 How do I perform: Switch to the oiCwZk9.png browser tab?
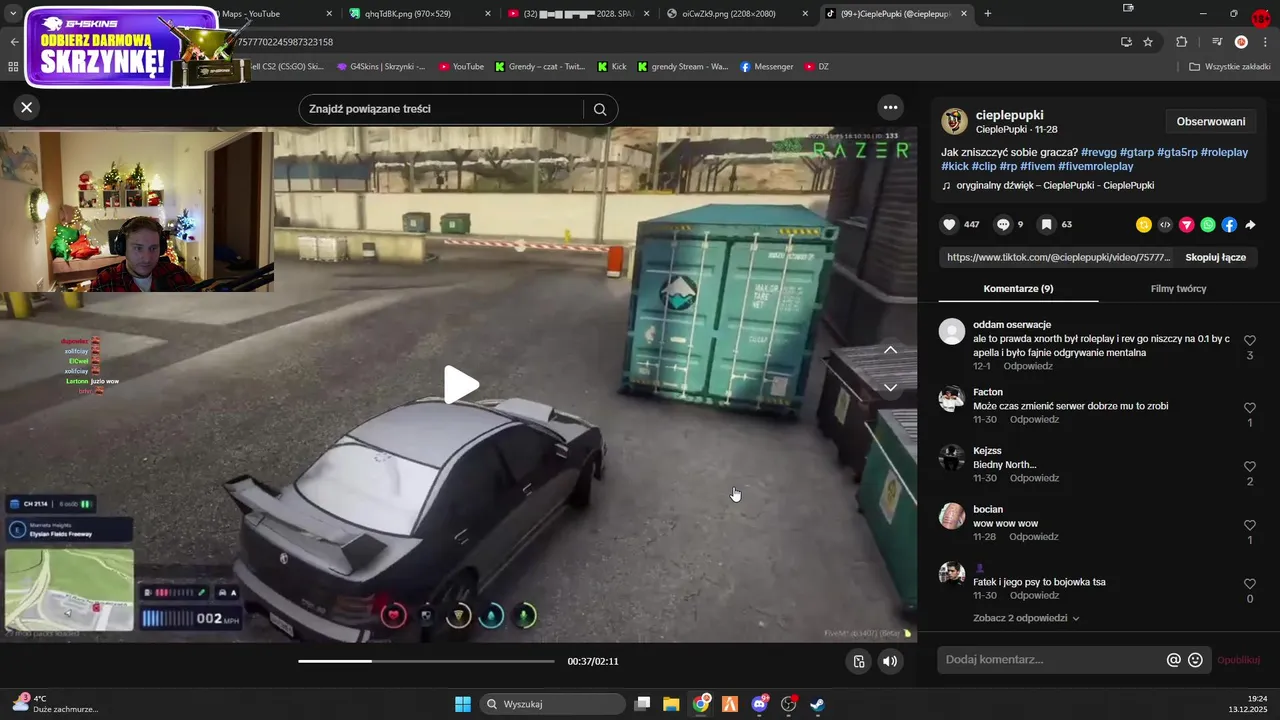pos(737,14)
